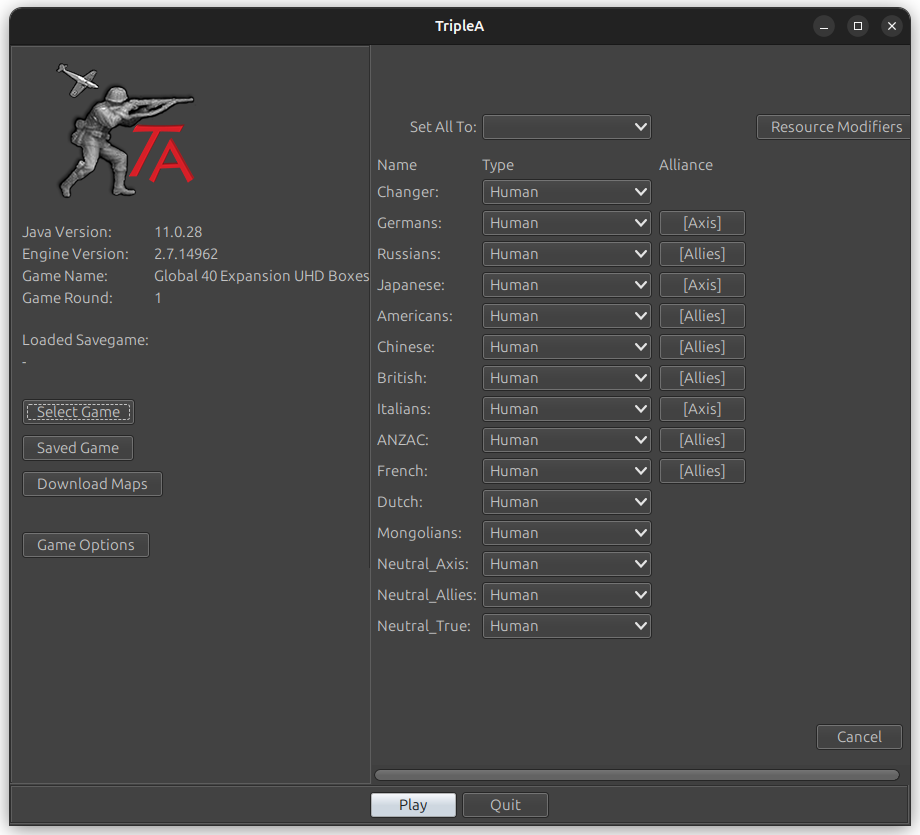Click the horizontal scrollbar near the bottom
920x835 pixels.
[637, 774]
